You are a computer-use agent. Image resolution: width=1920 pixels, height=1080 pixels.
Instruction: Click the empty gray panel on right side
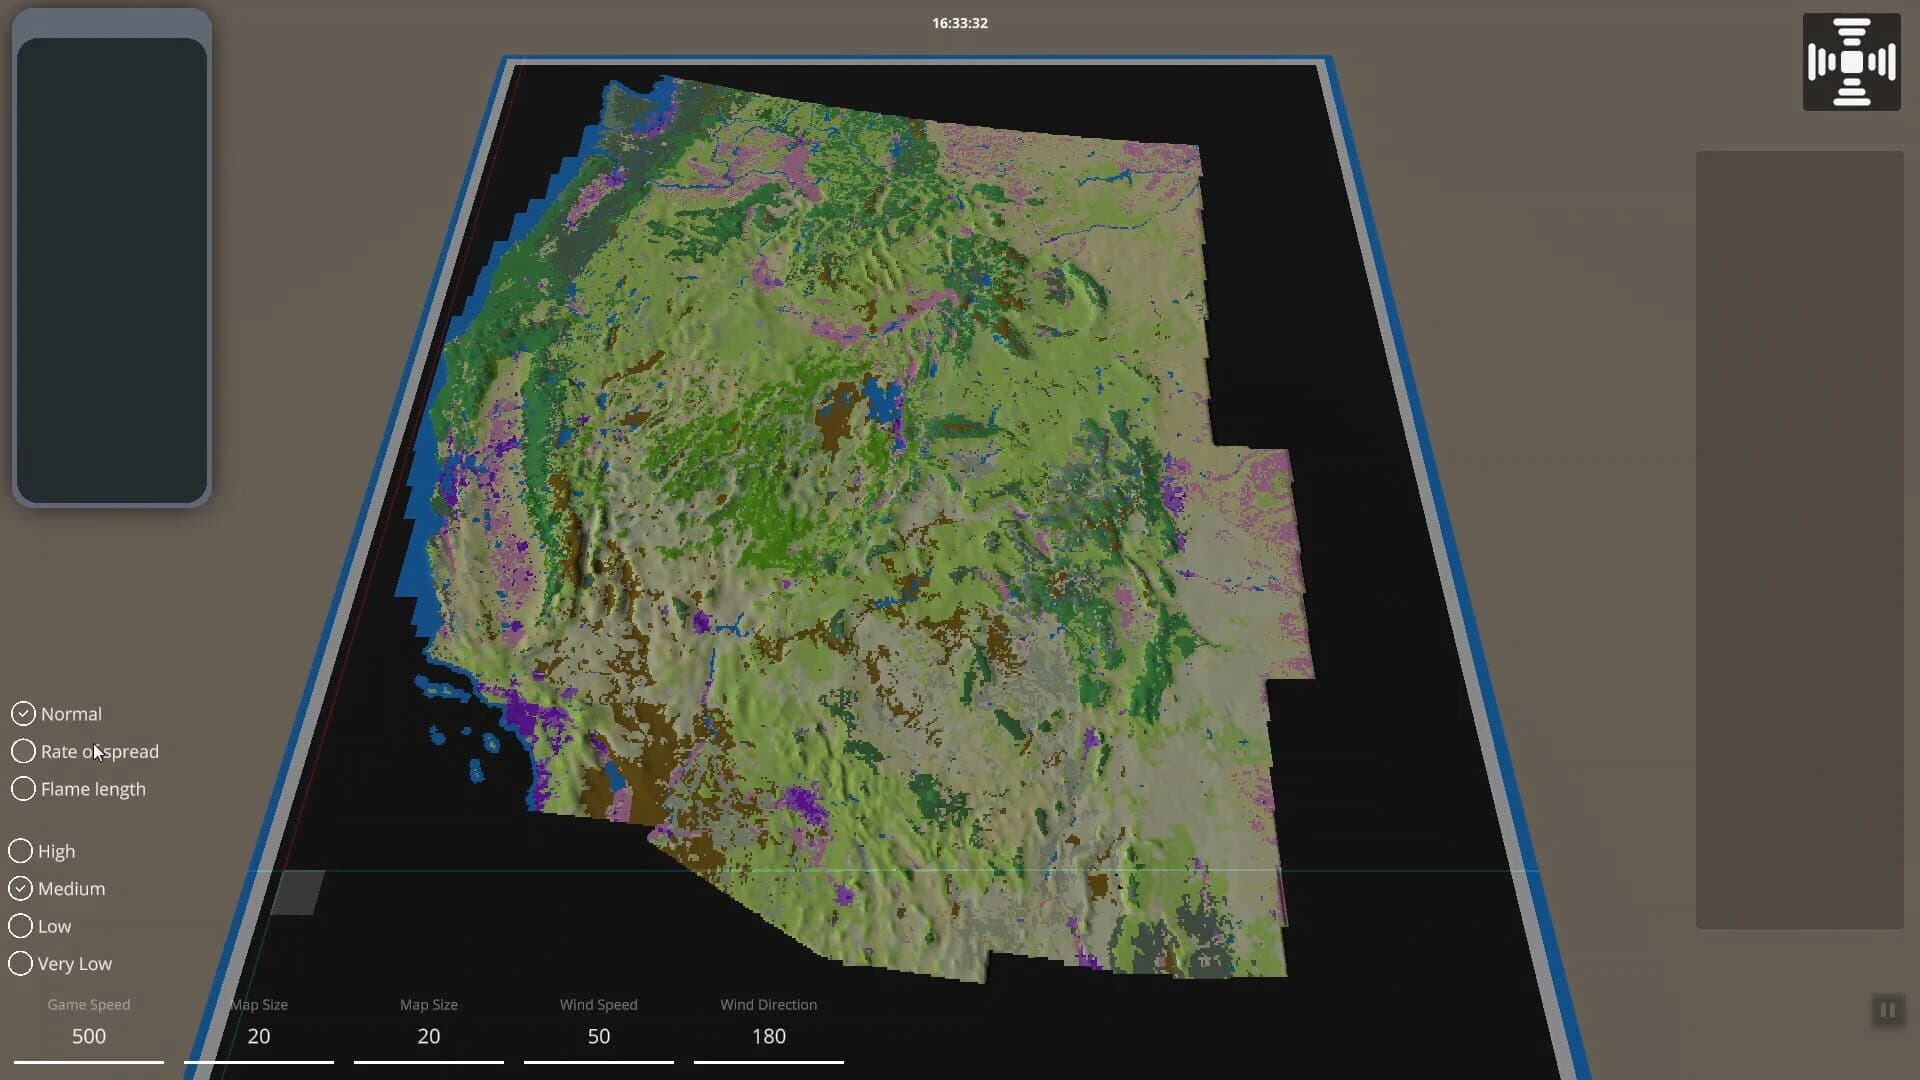pos(1799,540)
